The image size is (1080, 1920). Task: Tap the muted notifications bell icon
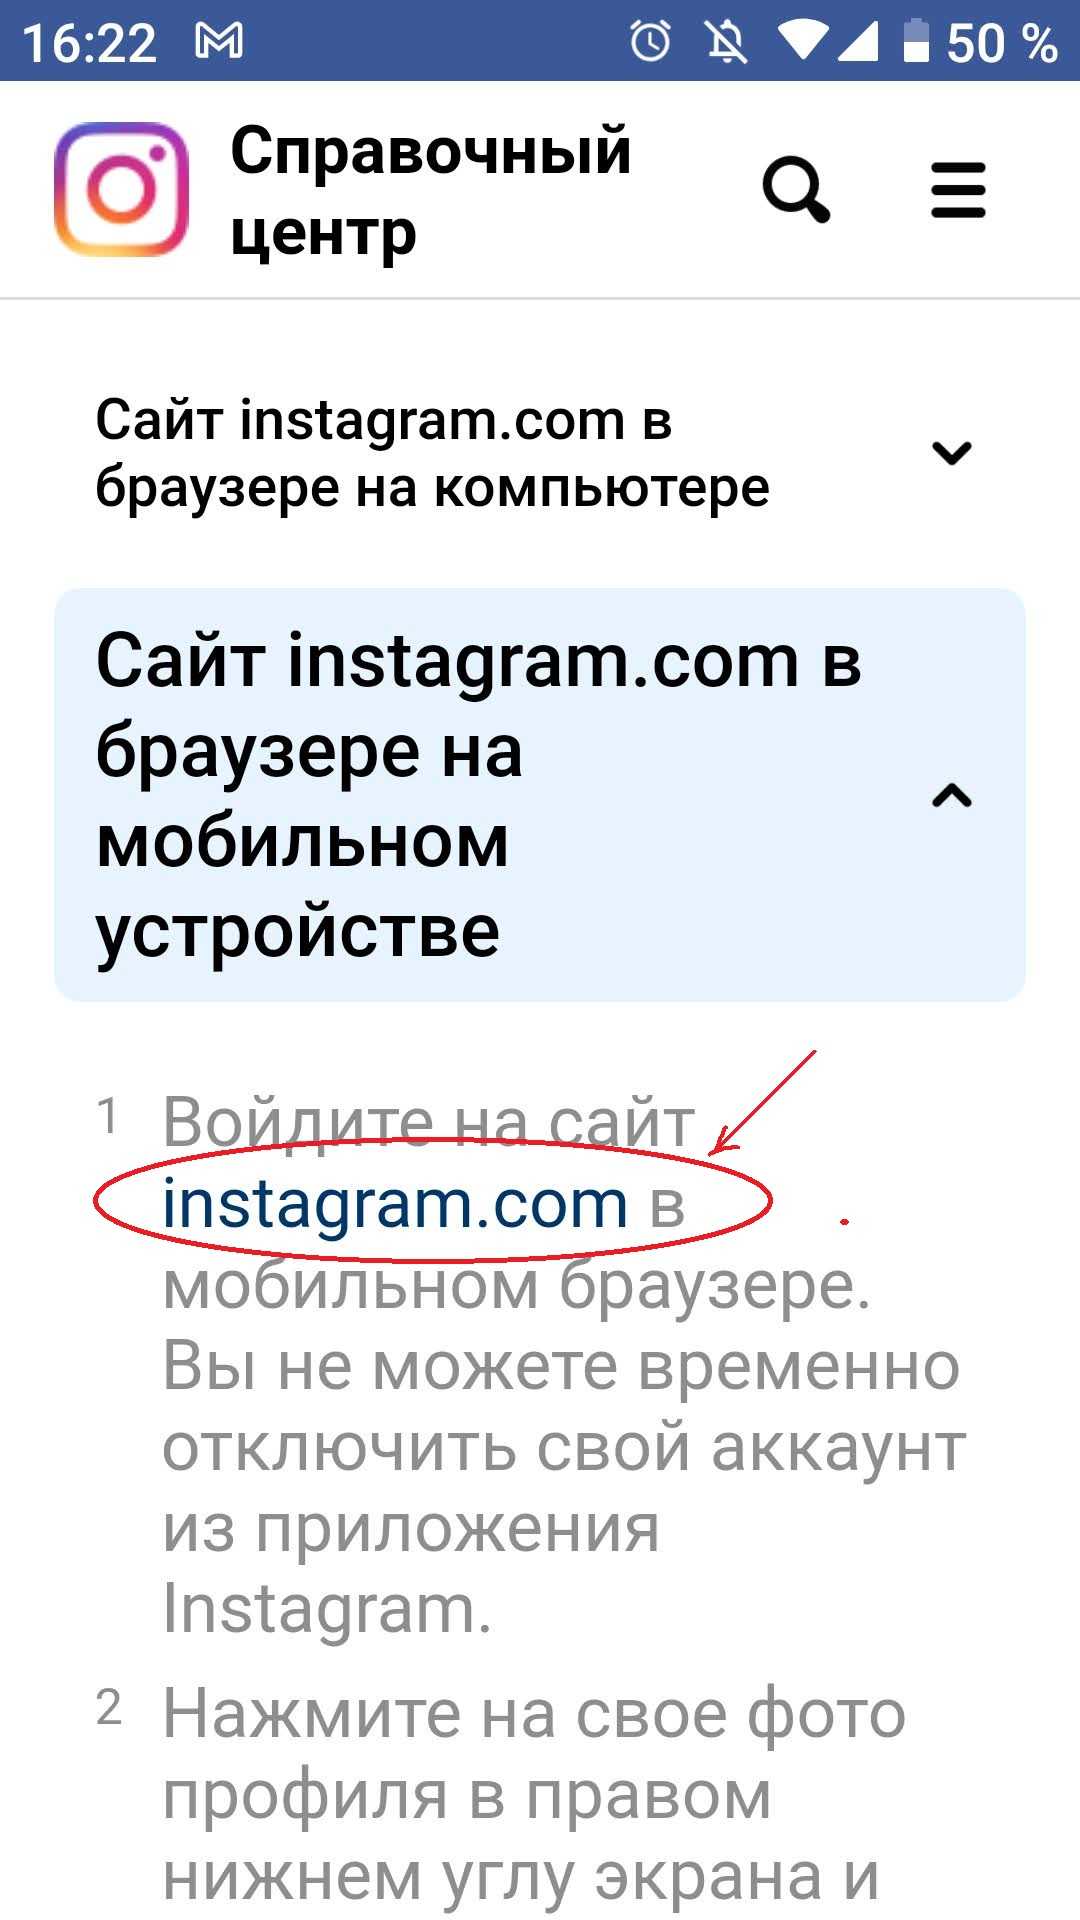(727, 41)
